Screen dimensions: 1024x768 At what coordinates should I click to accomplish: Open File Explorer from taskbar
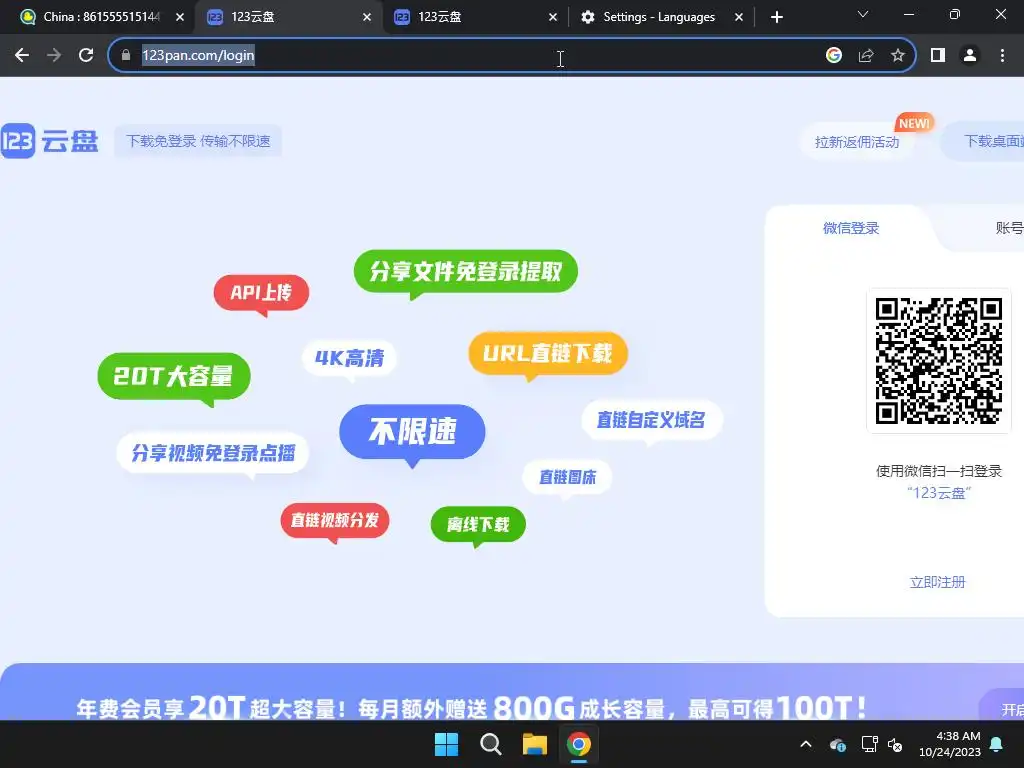click(534, 744)
